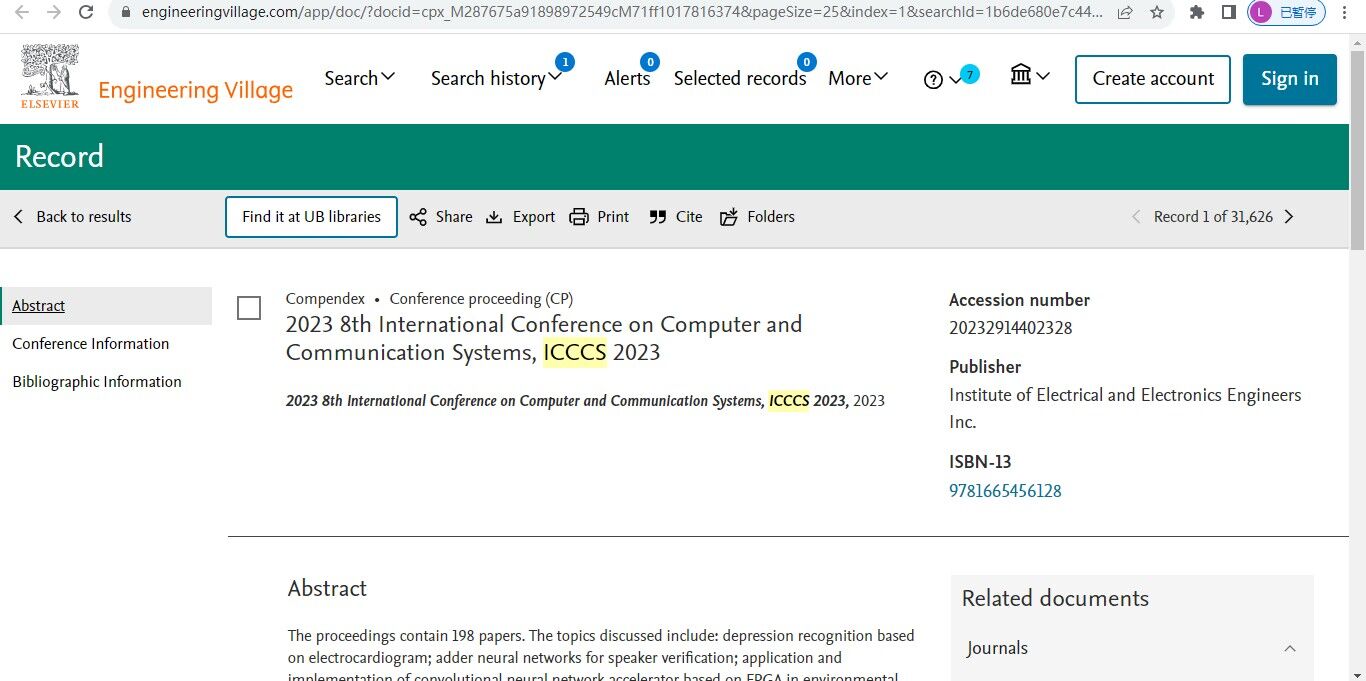Click the browser back arrow
This screenshot has height=681, width=1366.
point(22,12)
